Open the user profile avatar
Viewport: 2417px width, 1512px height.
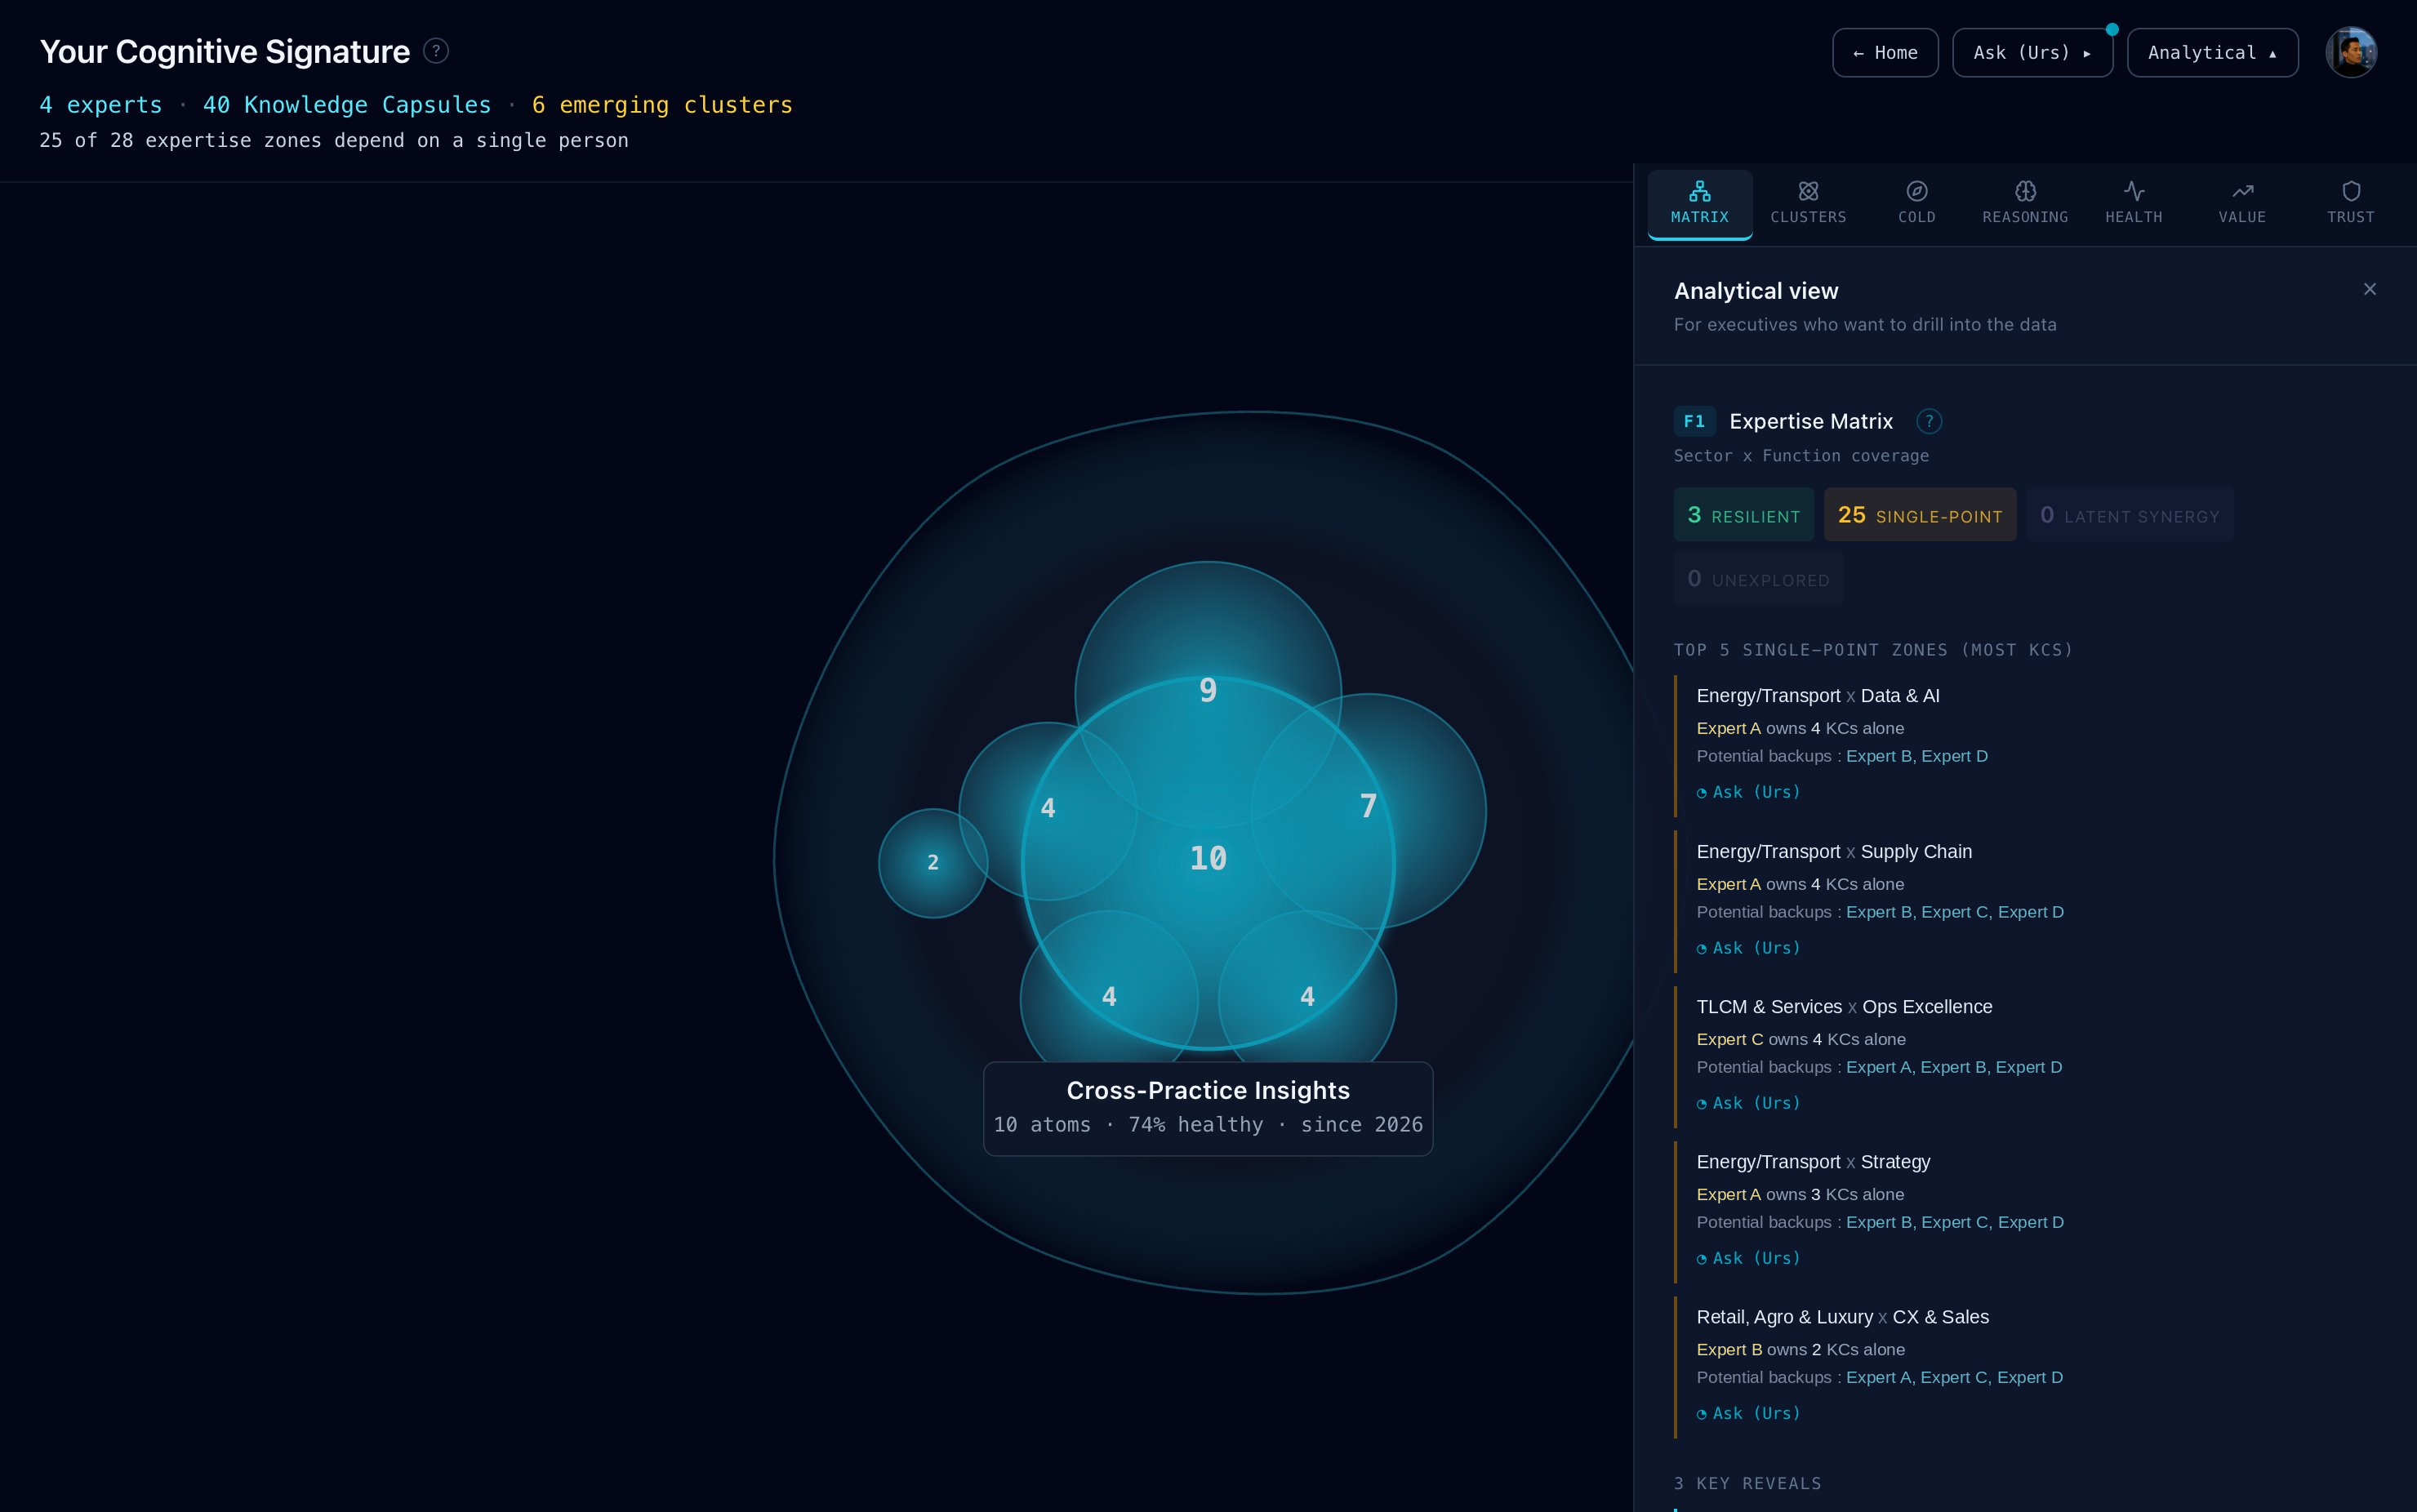2351,52
